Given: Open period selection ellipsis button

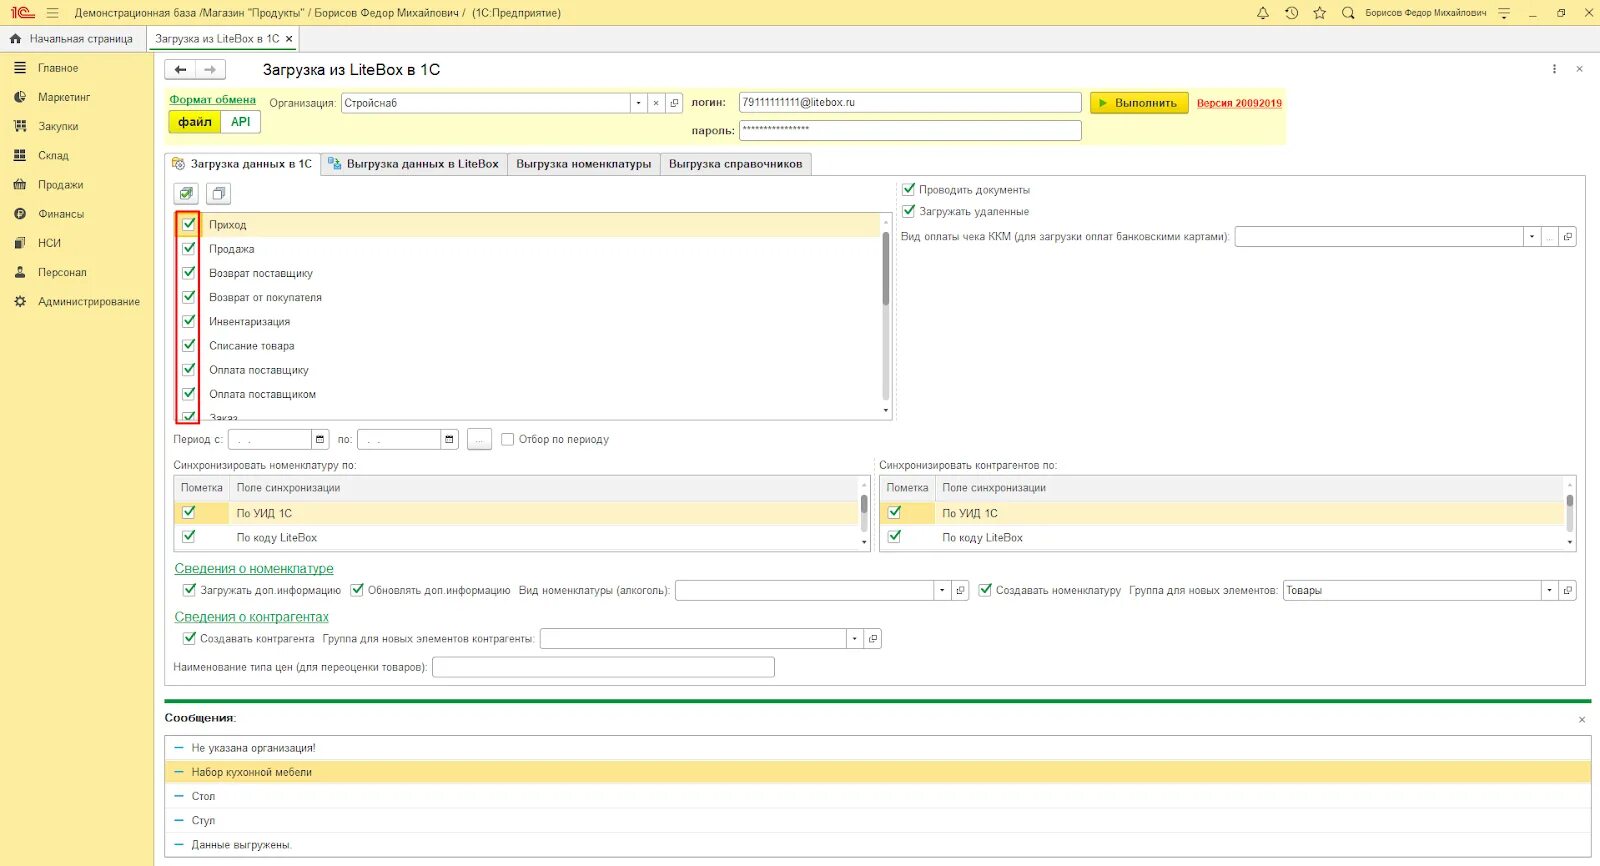Looking at the screenshot, I should (479, 439).
